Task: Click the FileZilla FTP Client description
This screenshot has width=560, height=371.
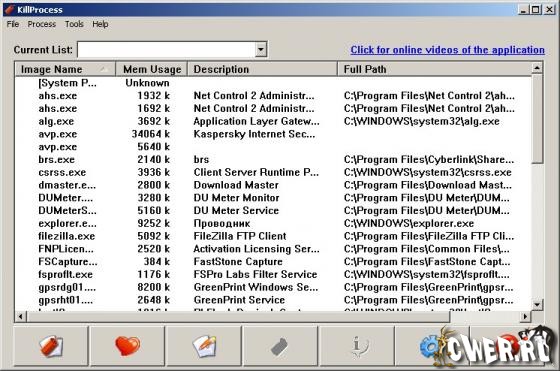Action: 240,236
